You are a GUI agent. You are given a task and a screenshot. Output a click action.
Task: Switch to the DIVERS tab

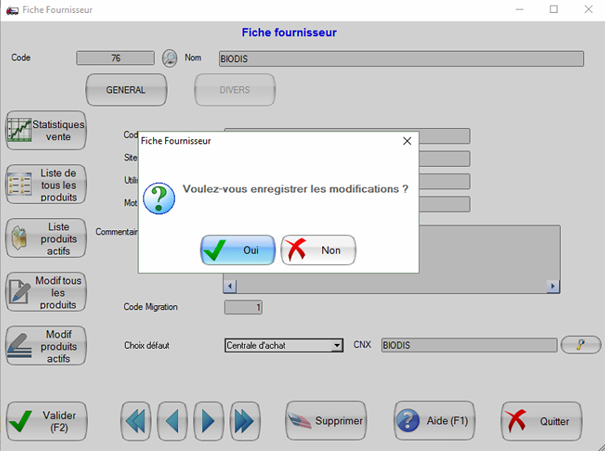tap(234, 90)
